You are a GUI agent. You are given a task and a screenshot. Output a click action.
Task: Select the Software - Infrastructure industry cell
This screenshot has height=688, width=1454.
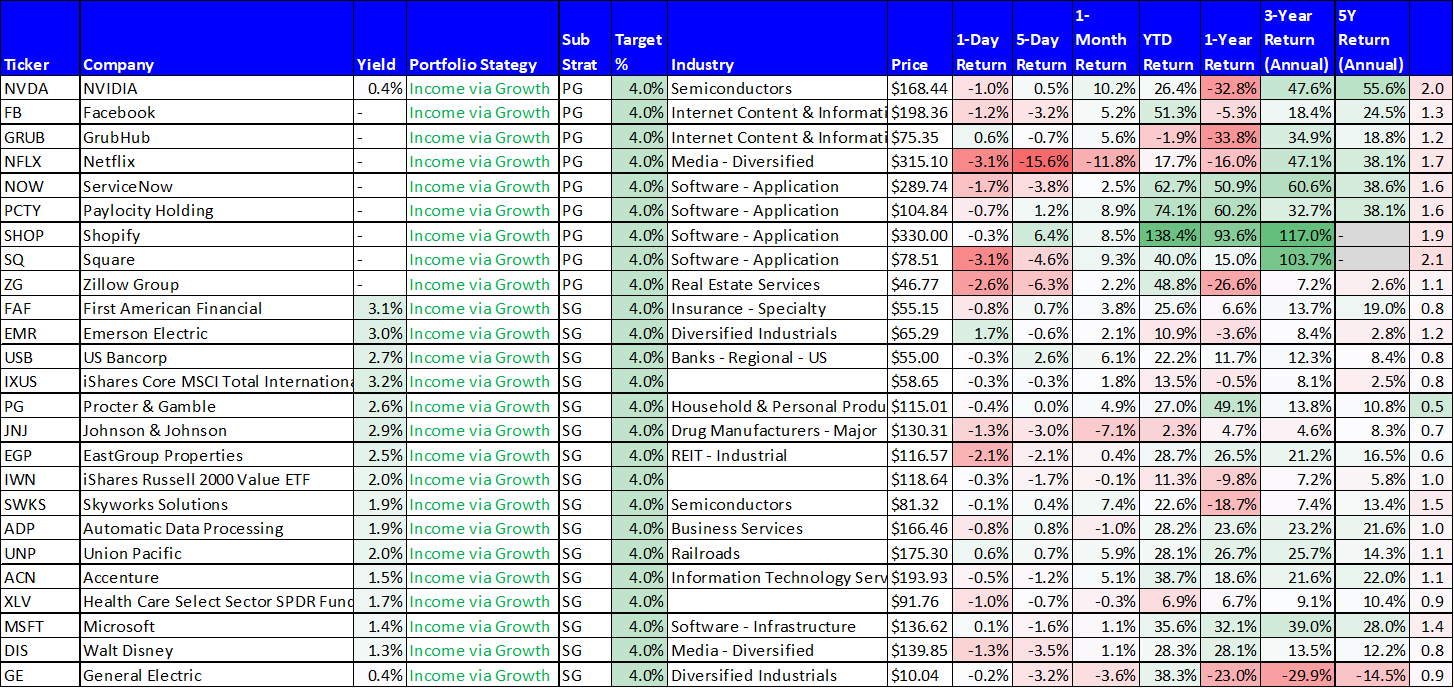[x=778, y=626]
